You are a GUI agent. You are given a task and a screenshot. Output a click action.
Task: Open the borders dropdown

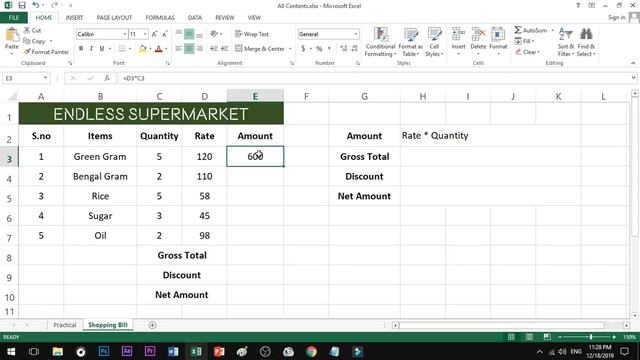tap(130, 49)
